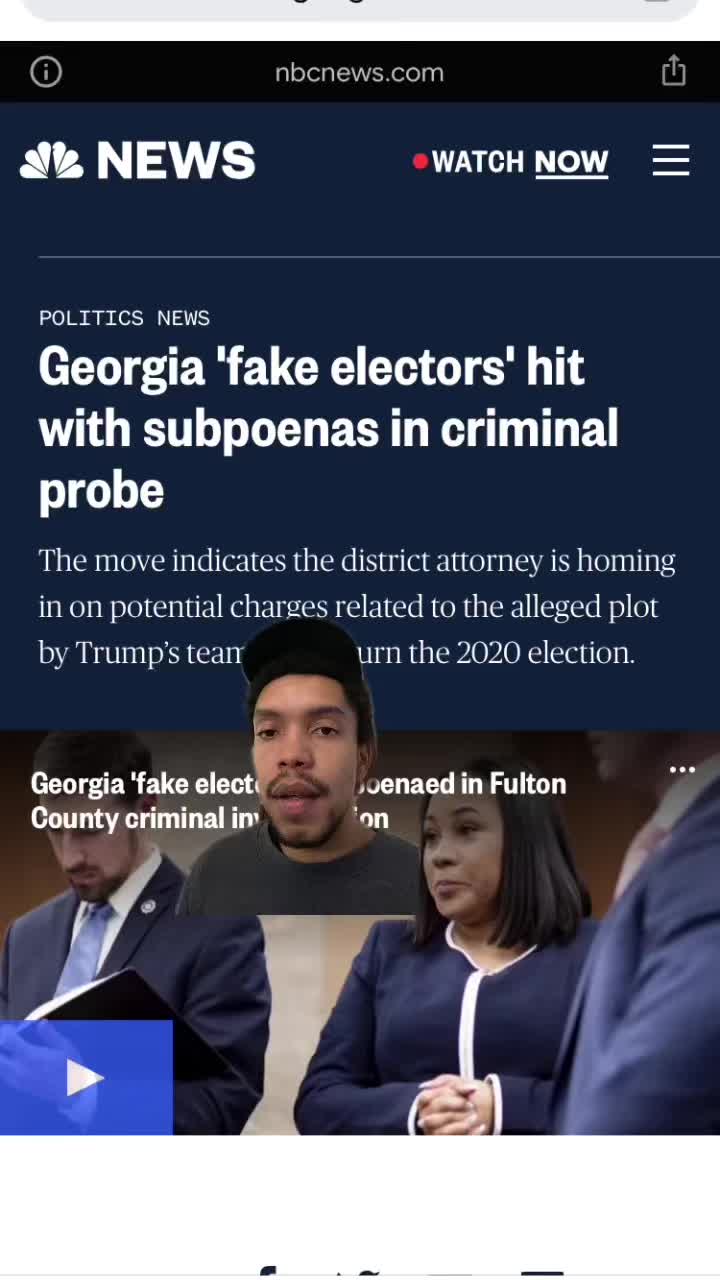Screen dimensions: 720x1280
Task: Tap the search pill at the top edge
Action: (360, 10)
